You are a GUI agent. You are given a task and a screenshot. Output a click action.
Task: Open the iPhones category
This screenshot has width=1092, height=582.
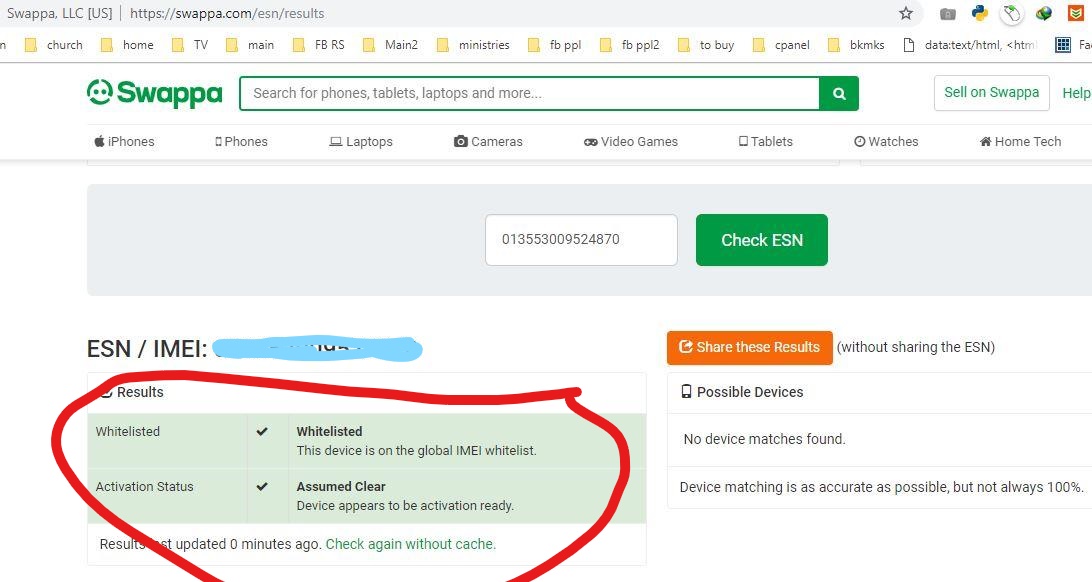pos(124,142)
